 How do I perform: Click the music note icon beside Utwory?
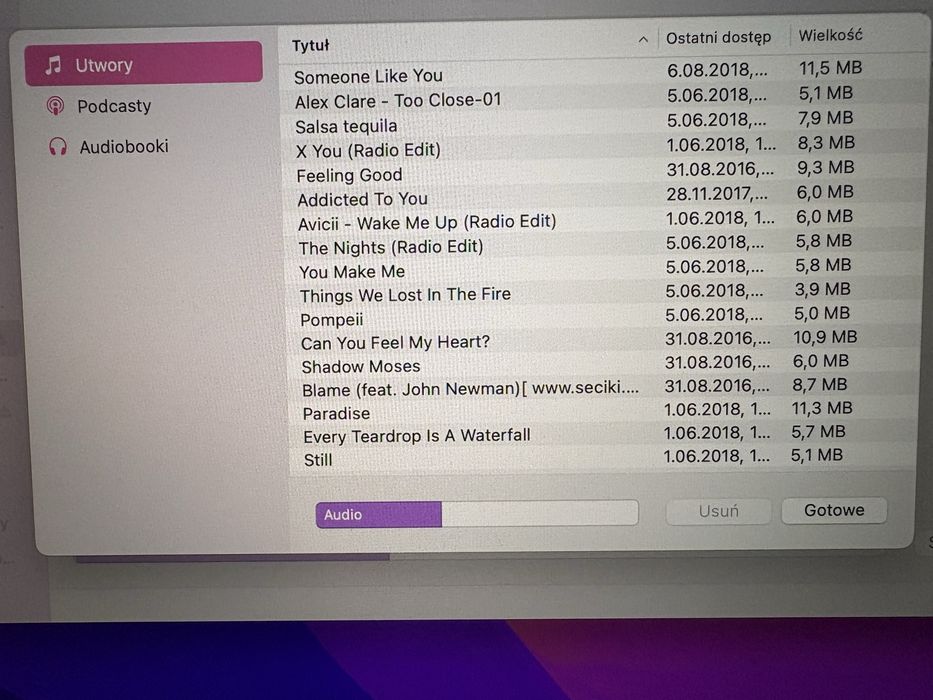[x=53, y=65]
